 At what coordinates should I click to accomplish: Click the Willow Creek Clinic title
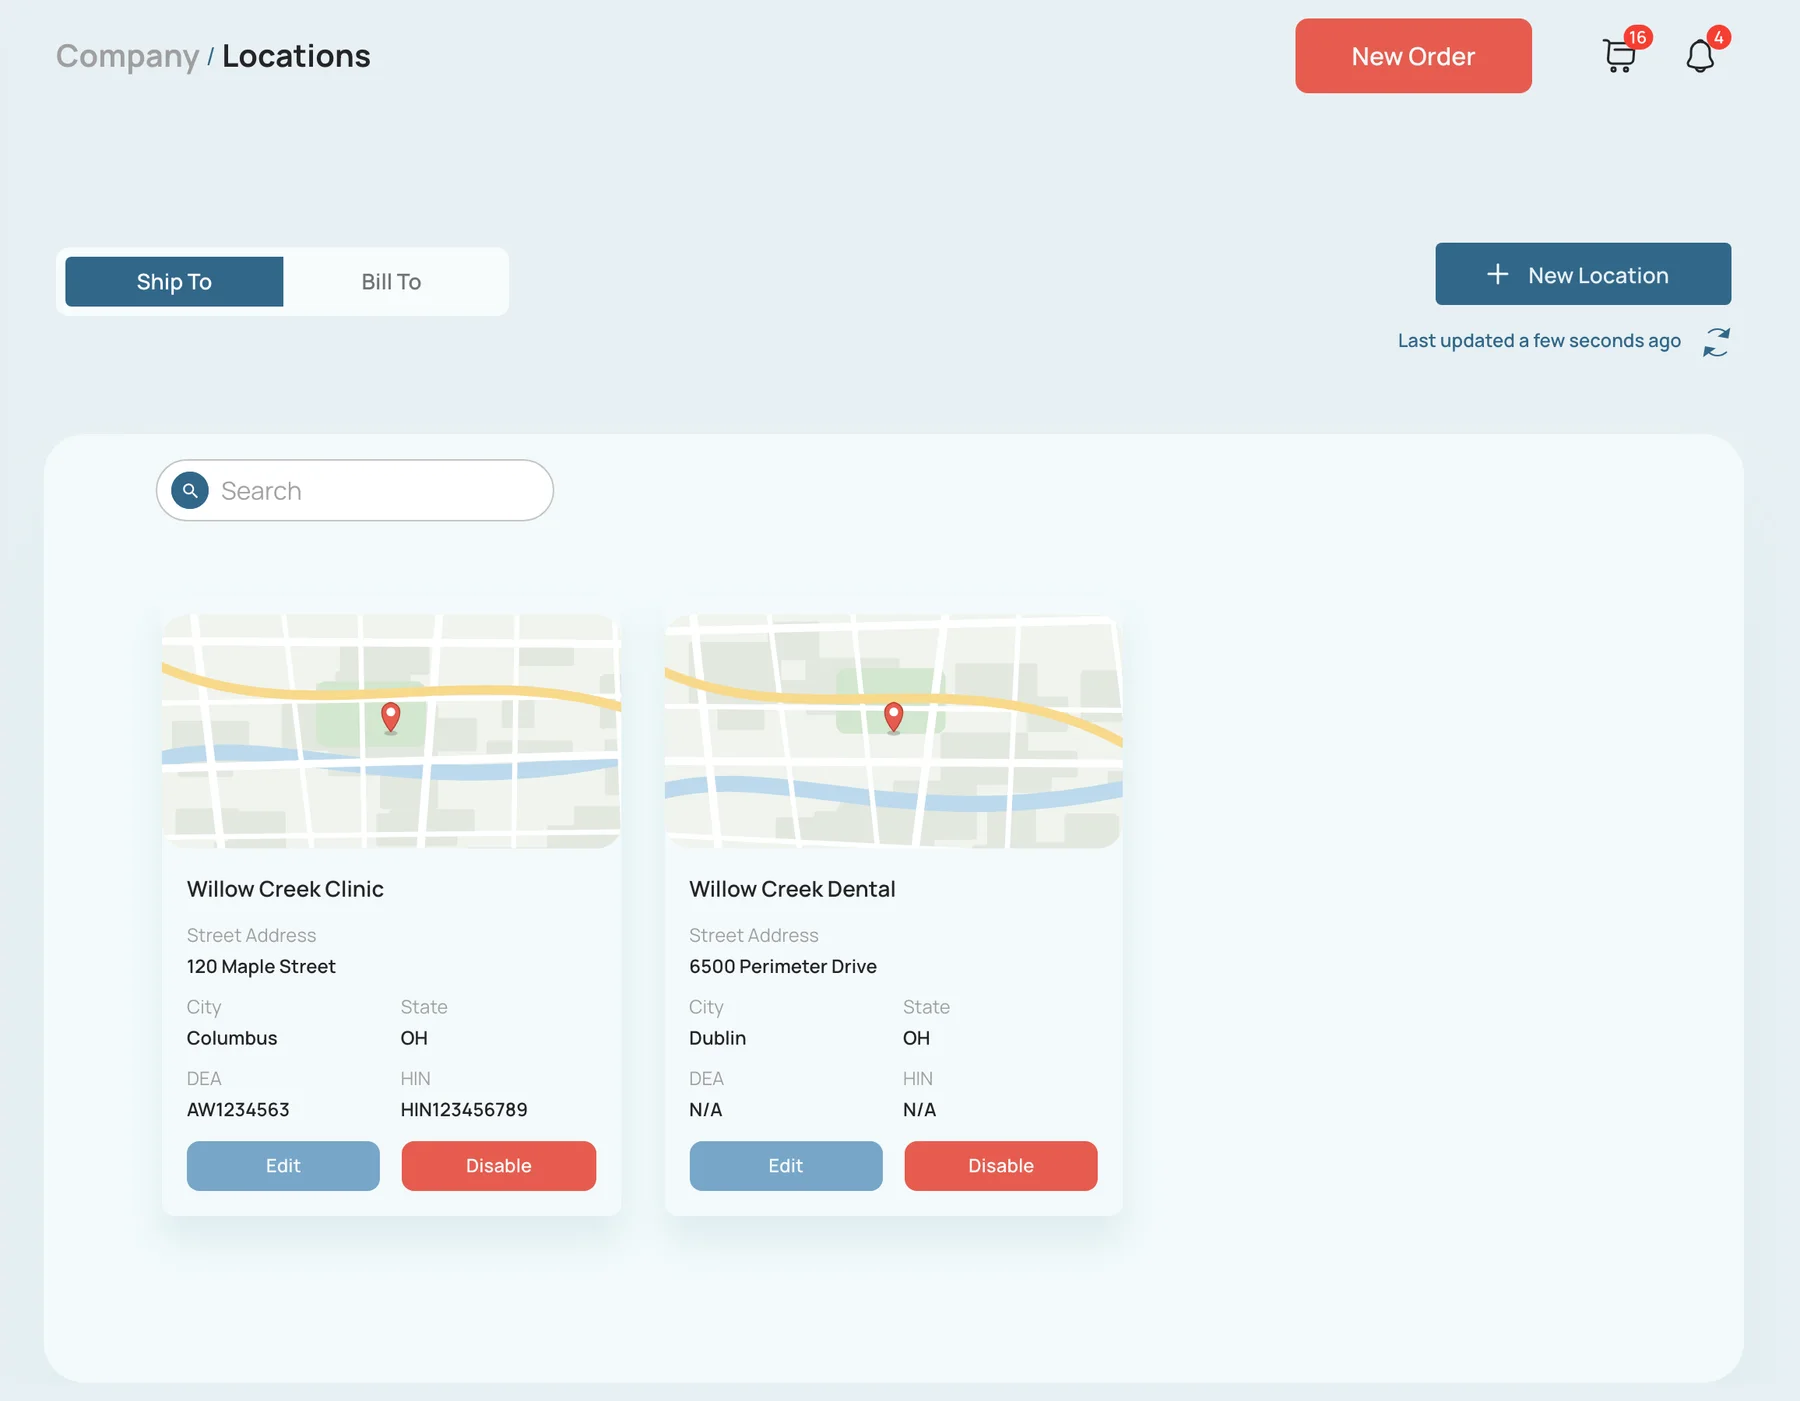pyautogui.click(x=285, y=889)
